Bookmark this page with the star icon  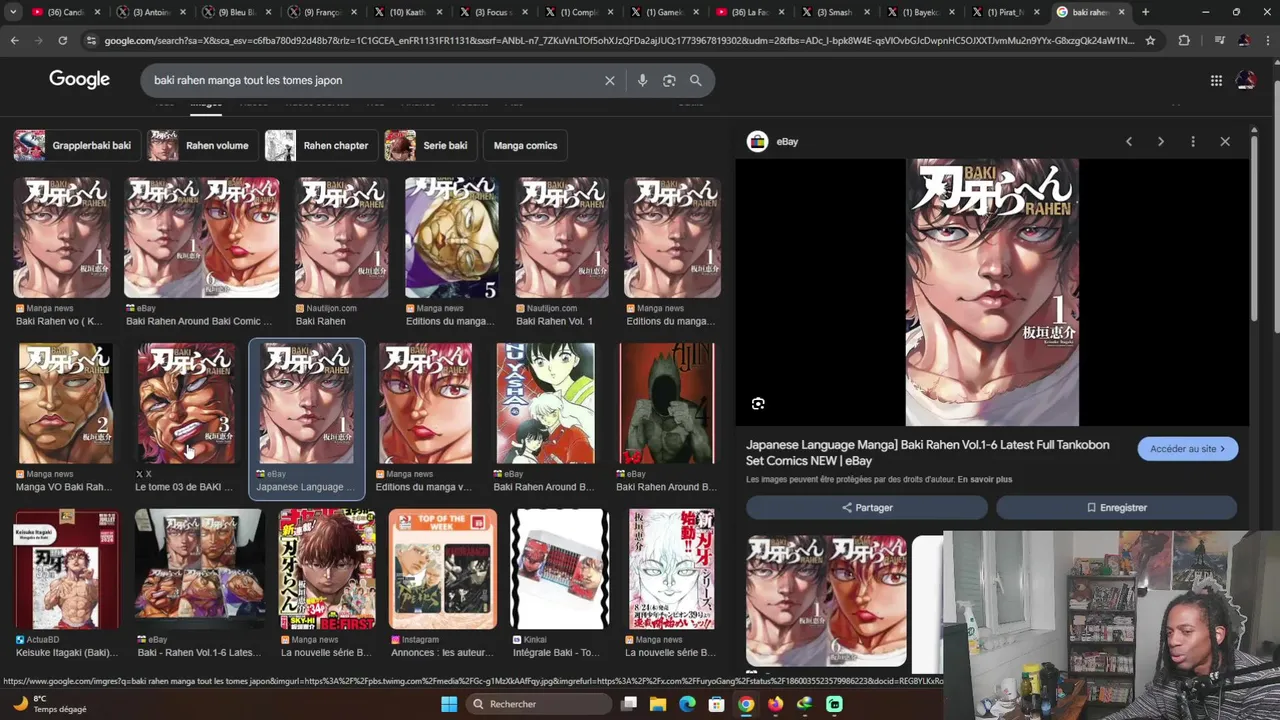[x=1150, y=40]
